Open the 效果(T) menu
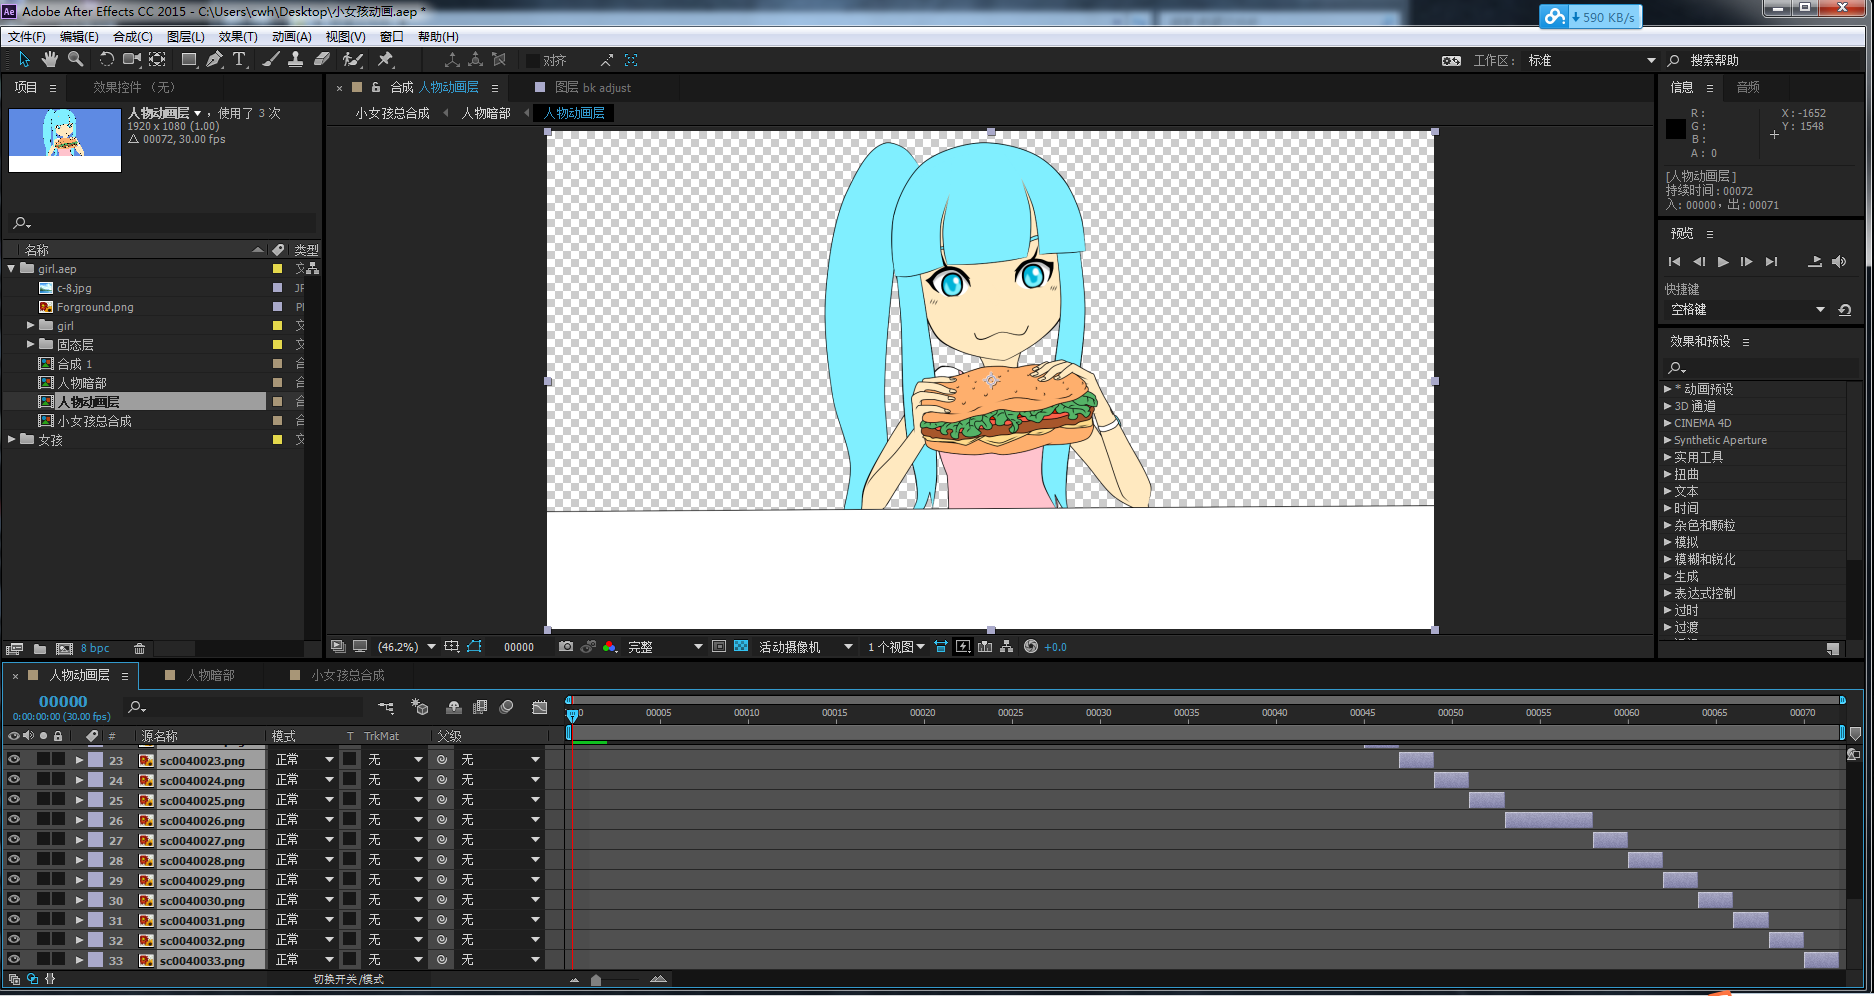Viewport: 1874px width, 996px height. (238, 37)
